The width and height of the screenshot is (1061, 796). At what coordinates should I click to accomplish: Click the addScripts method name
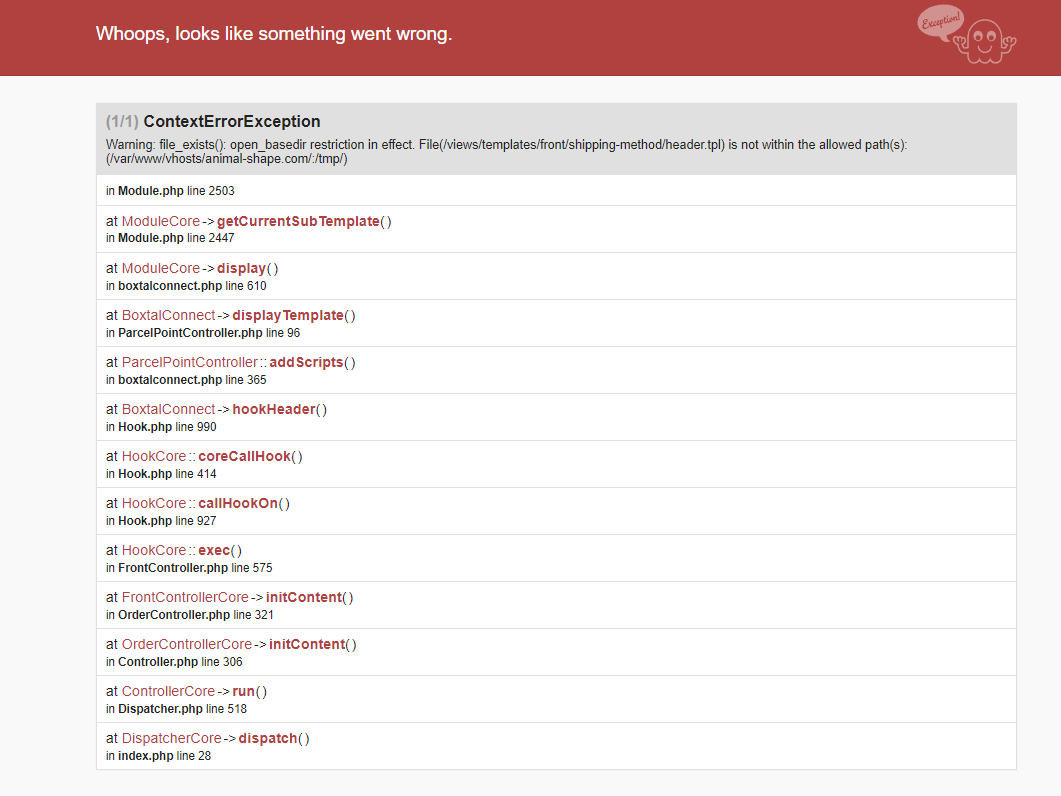(x=306, y=362)
